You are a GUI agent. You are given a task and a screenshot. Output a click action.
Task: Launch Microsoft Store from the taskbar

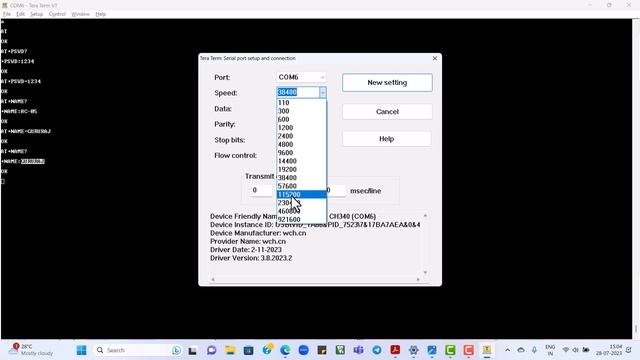point(249,350)
